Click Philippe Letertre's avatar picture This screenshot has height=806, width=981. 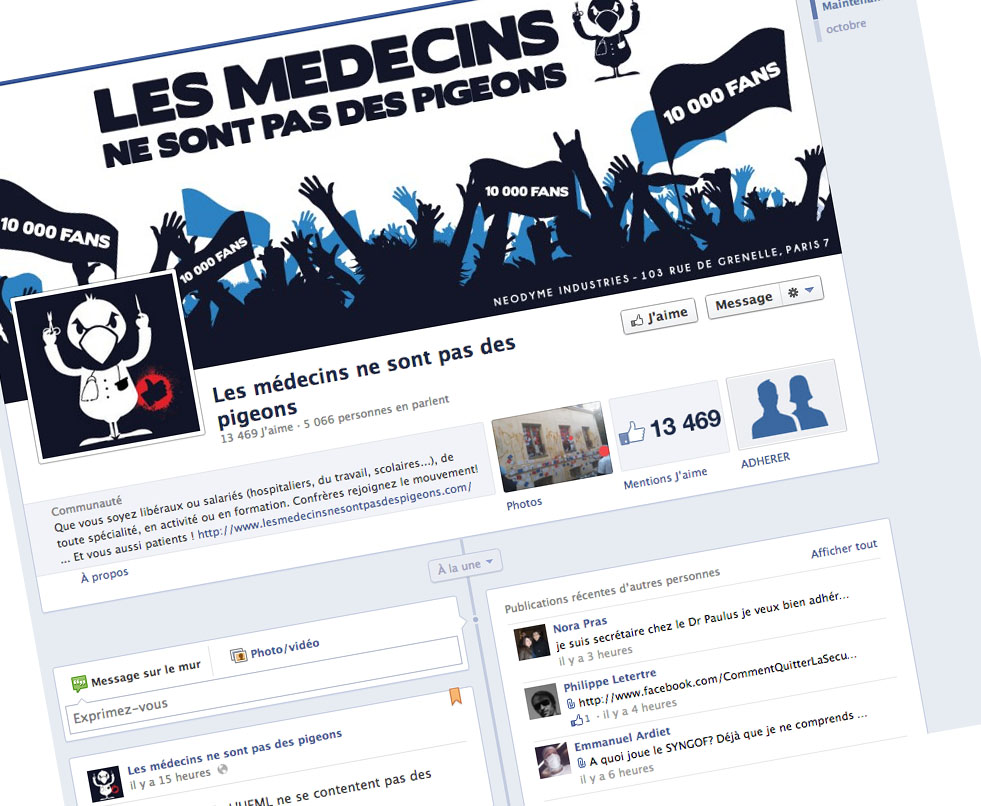(x=542, y=702)
